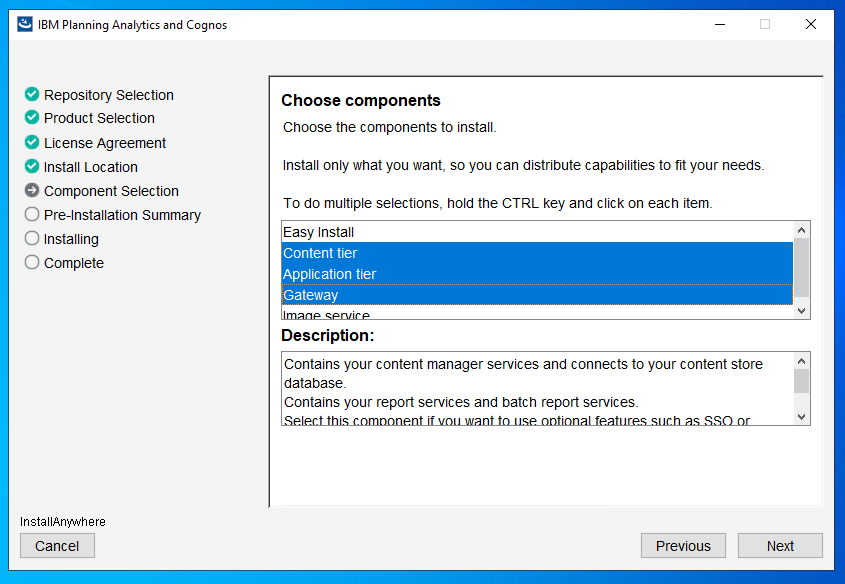Click the Repository Selection step label
Viewport: 845px width, 584px height.
click(109, 95)
